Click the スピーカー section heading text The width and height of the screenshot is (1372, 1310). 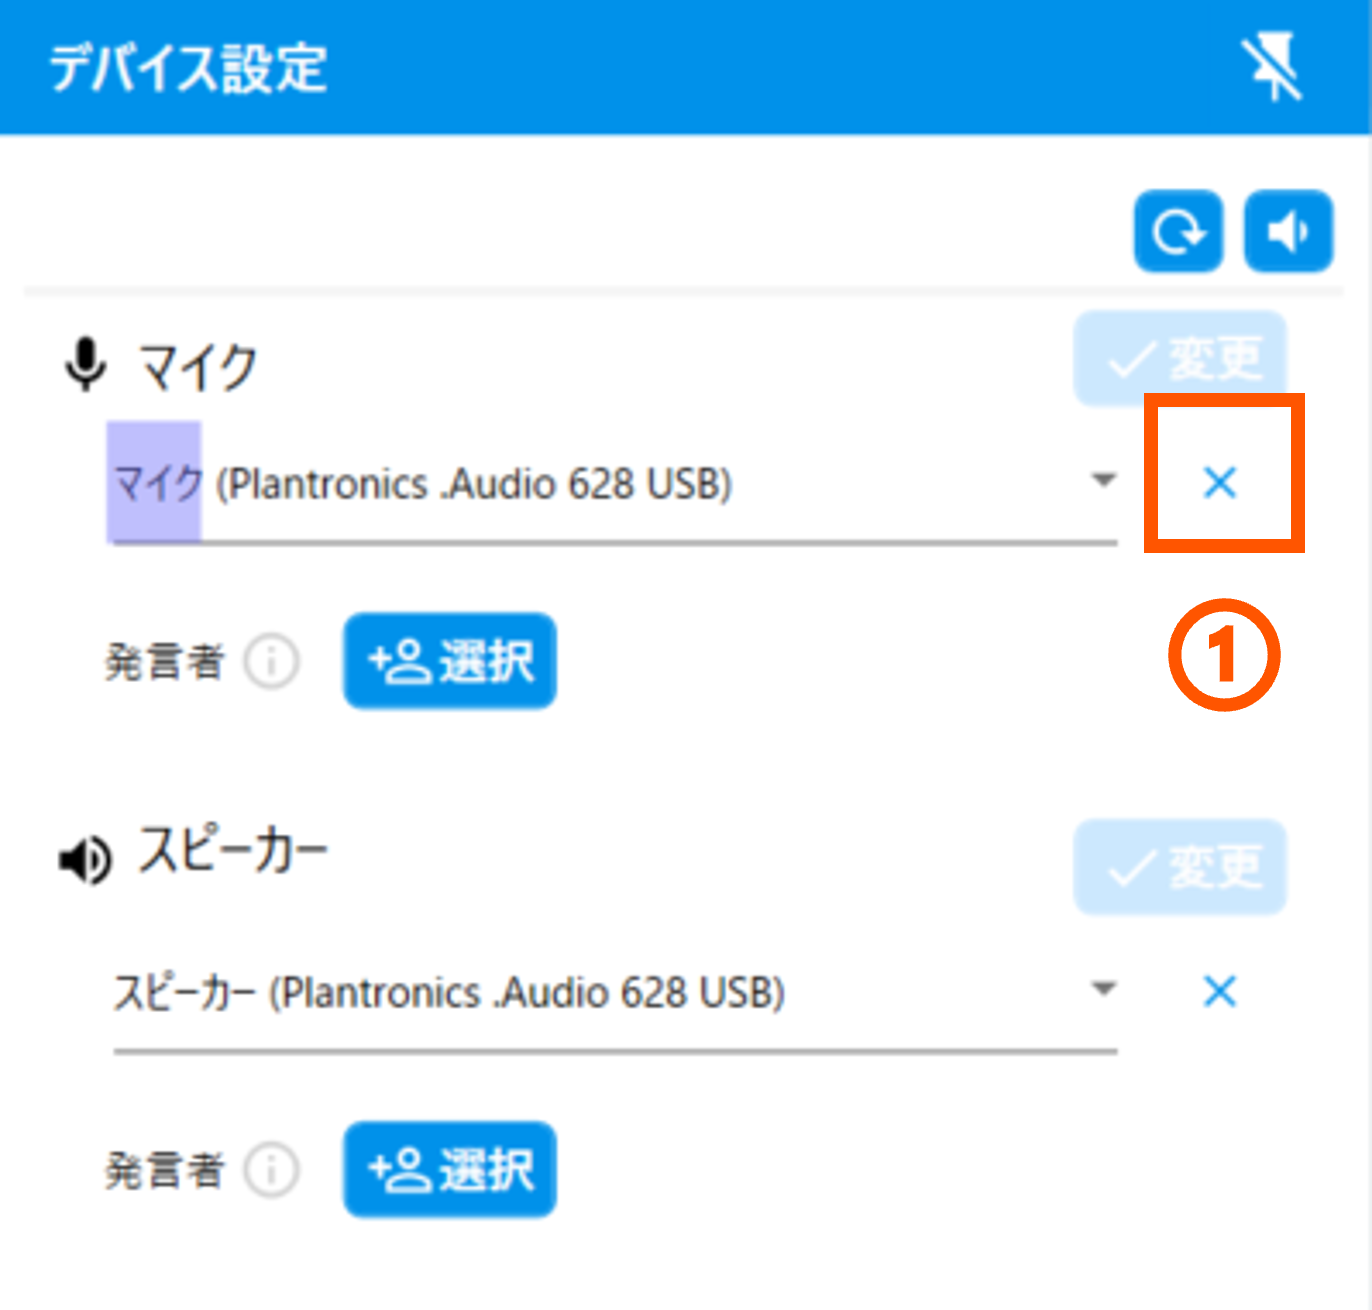coord(233,852)
